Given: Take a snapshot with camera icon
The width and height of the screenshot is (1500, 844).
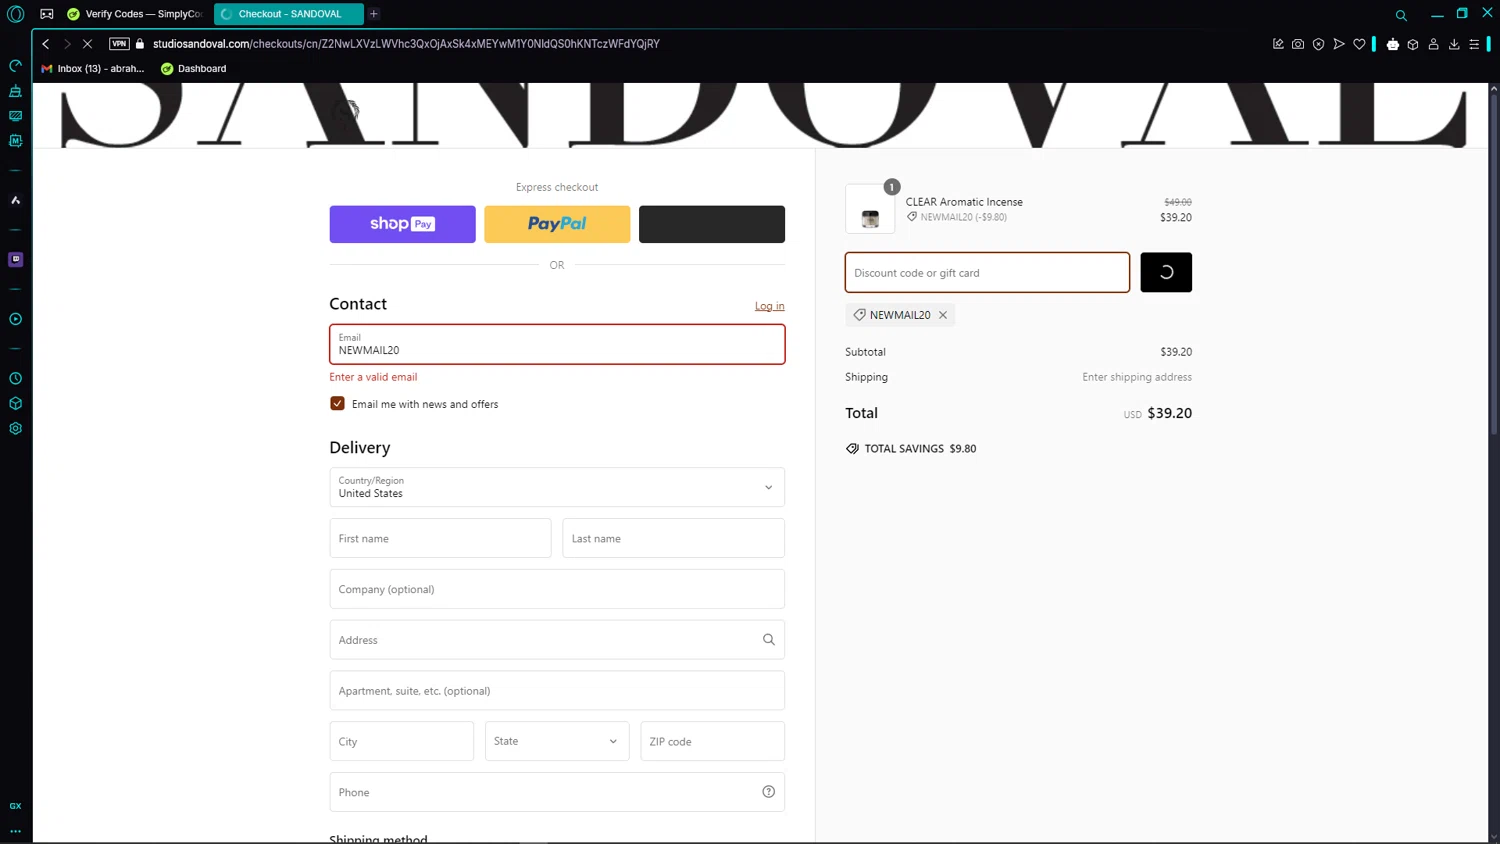Looking at the screenshot, I should click(1298, 44).
